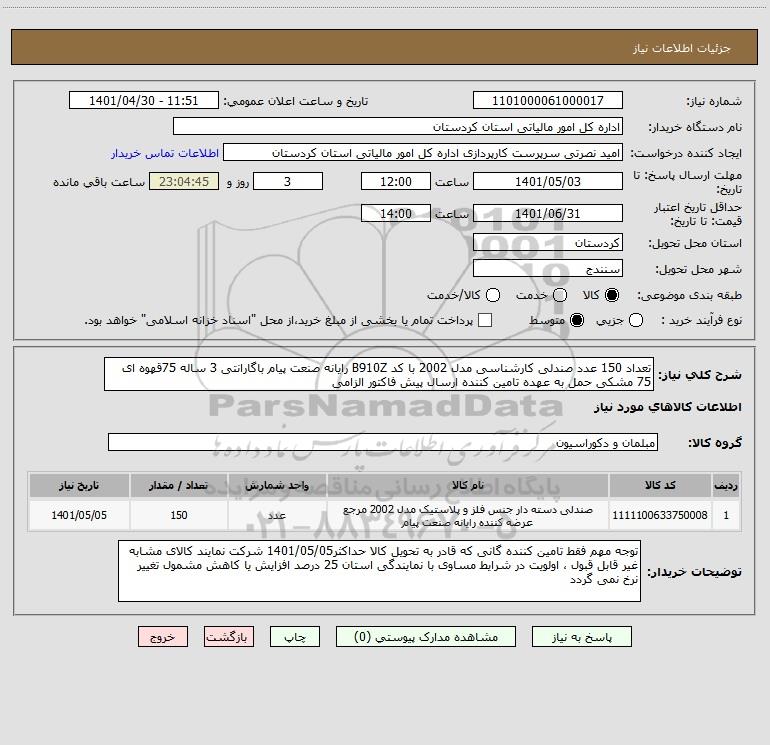Click the price validity date 1401/06/31
The width and height of the screenshot is (770, 745).
coord(548,213)
